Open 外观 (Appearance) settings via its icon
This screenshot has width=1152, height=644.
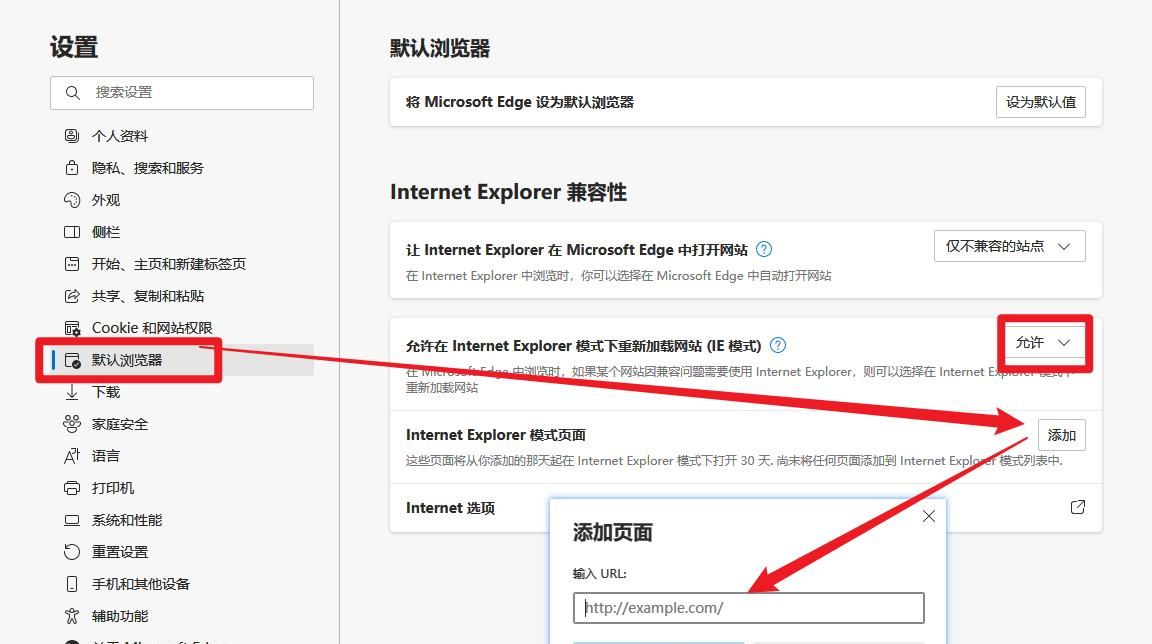tap(69, 199)
